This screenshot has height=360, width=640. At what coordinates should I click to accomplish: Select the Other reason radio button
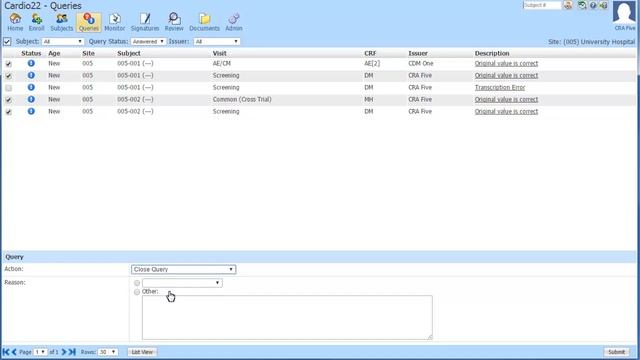(137, 292)
